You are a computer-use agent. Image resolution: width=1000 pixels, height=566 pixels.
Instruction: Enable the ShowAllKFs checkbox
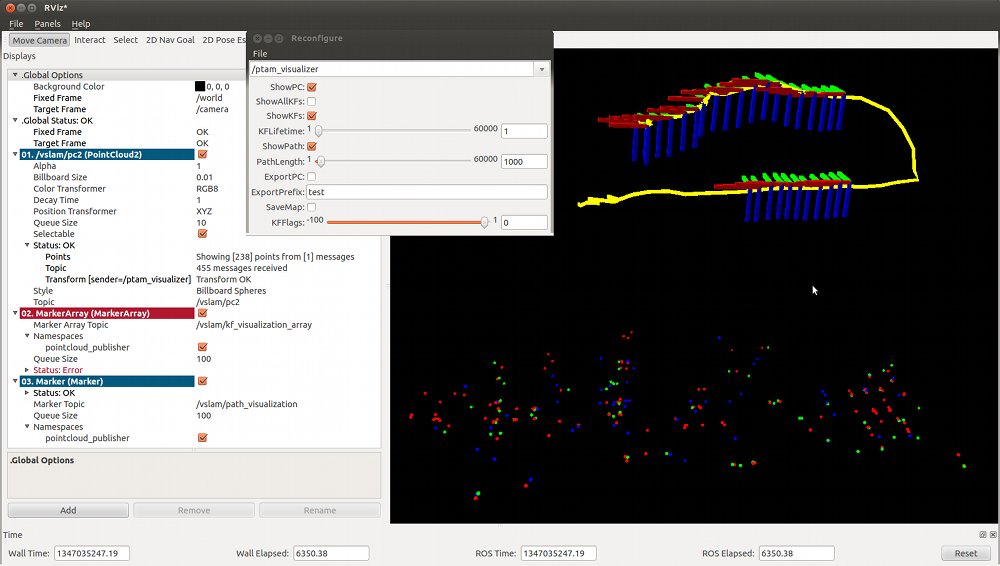pos(311,102)
